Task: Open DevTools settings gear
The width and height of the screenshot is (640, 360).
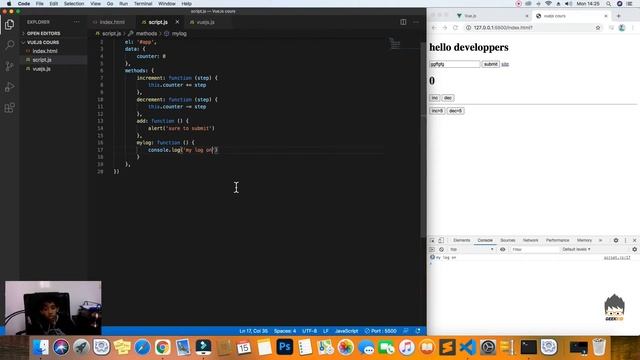Action: pos(616,240)
